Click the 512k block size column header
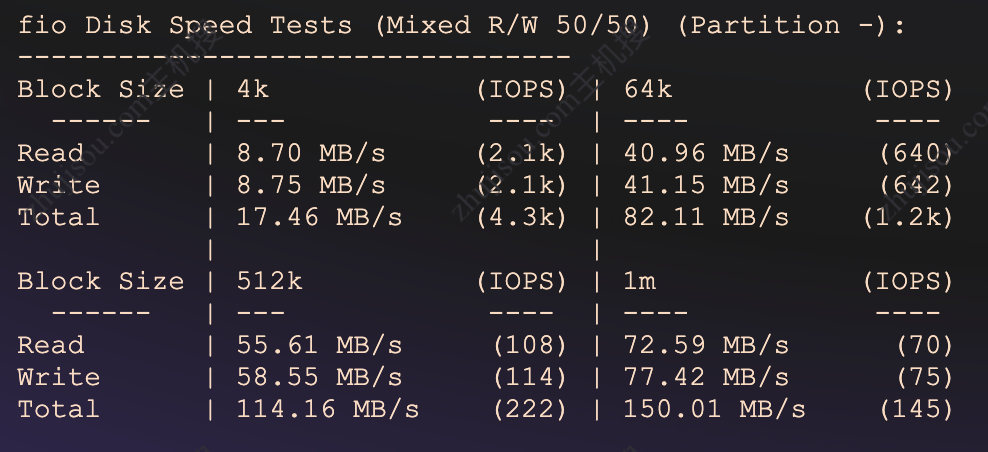Image resolution: width=988 pixels, height=452 pixels. click(269, 281)
